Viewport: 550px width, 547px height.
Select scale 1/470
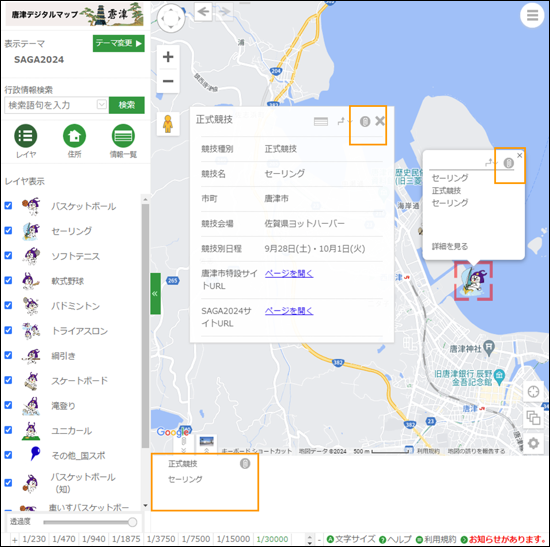(x=63, y=539)
